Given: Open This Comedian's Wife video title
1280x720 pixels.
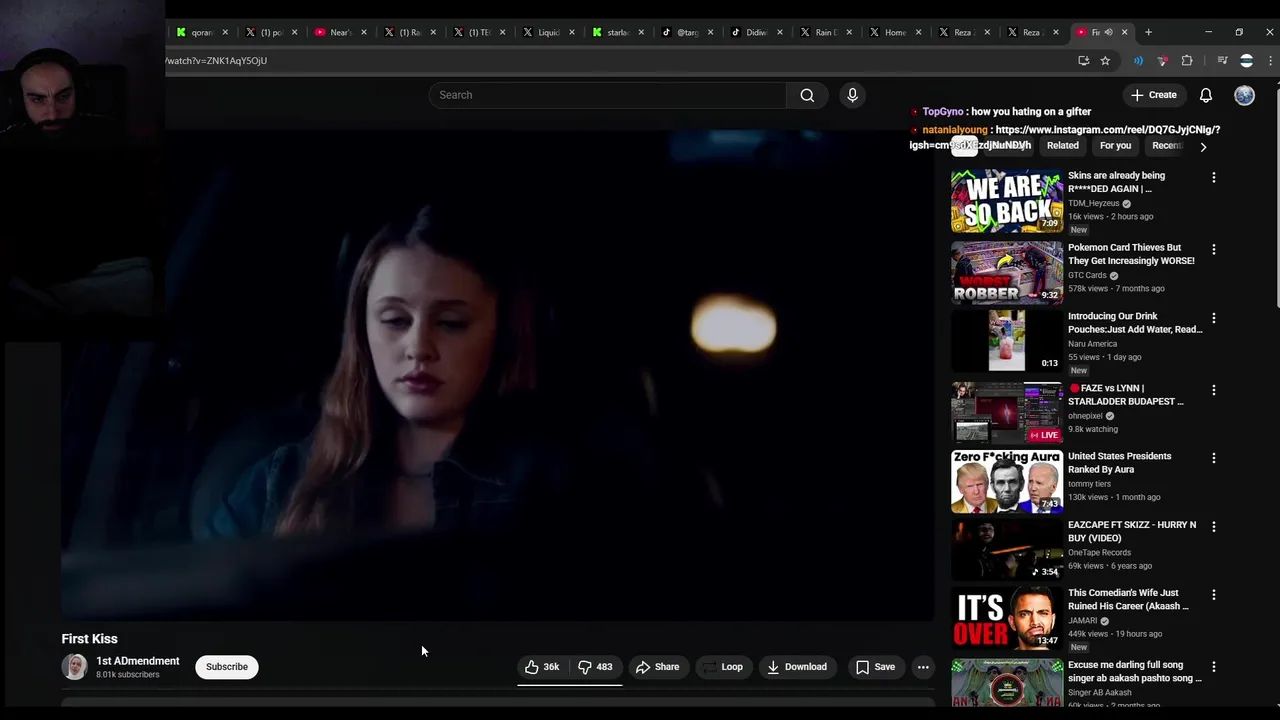Looking at the screenshot, I should (x=1128, y=599).
